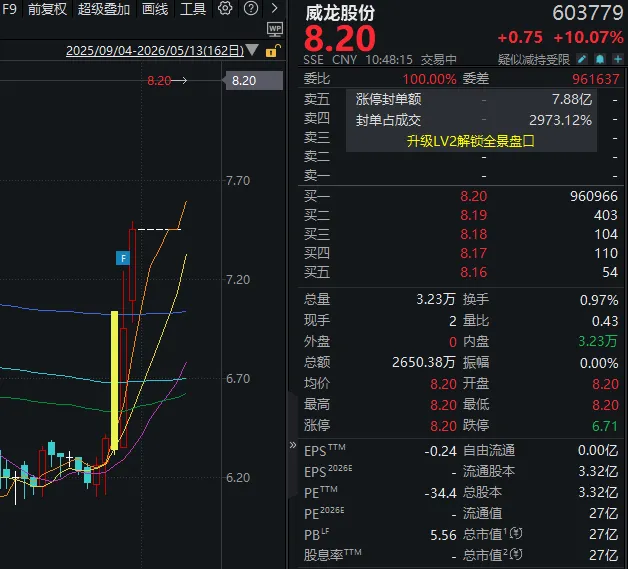Add stock with the plus icon
The height and width of the screenshot is (569, 628).
(x=618, y=60)
